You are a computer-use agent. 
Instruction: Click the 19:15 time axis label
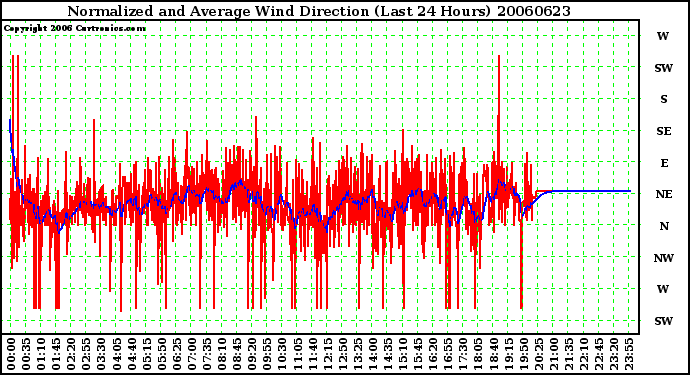click(x=508, y=354)
